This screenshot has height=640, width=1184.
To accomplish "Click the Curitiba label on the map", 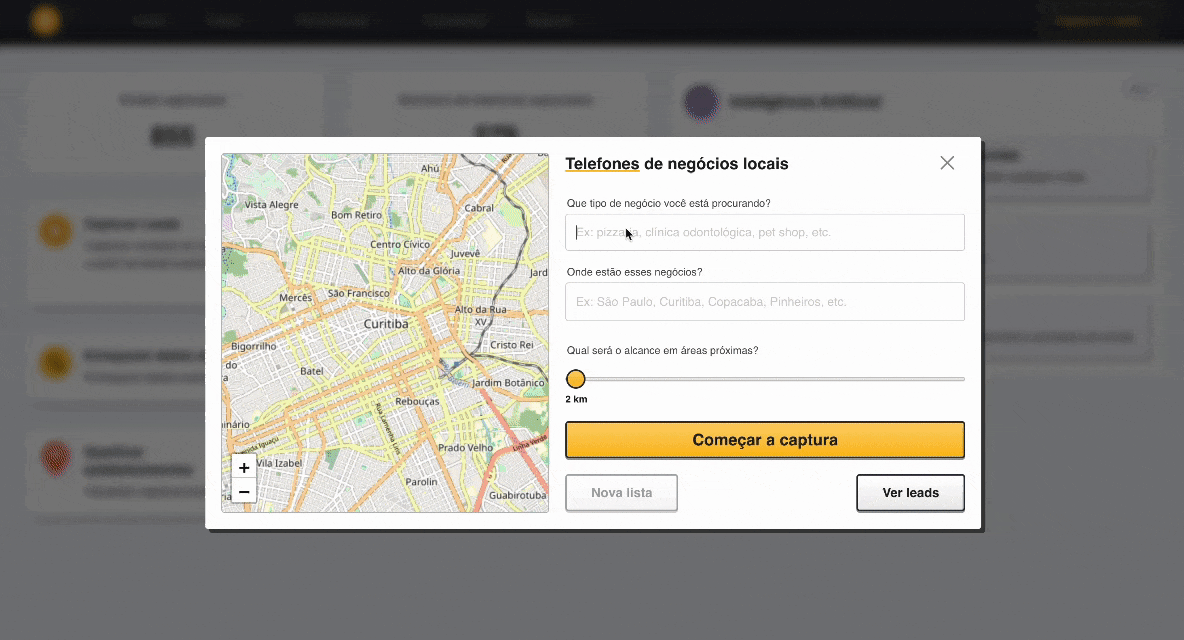I will [386, 324].
